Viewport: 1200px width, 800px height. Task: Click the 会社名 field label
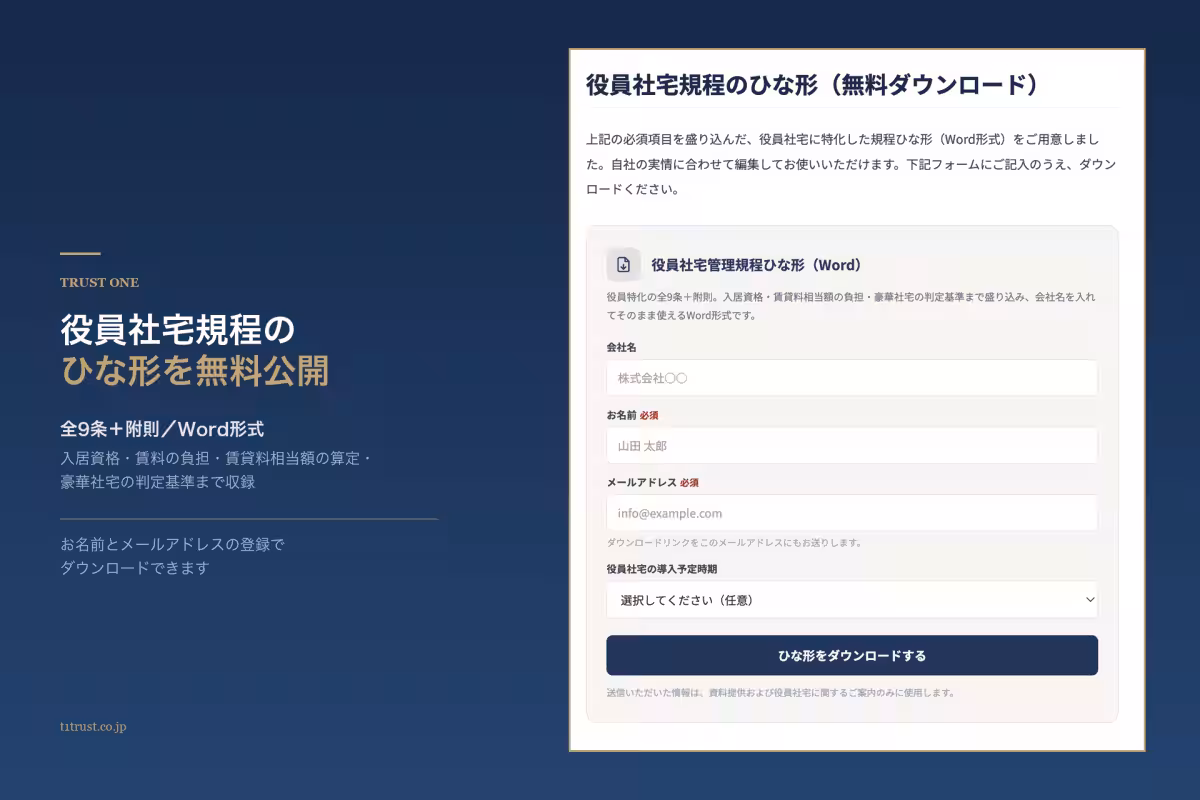[621, 347]
